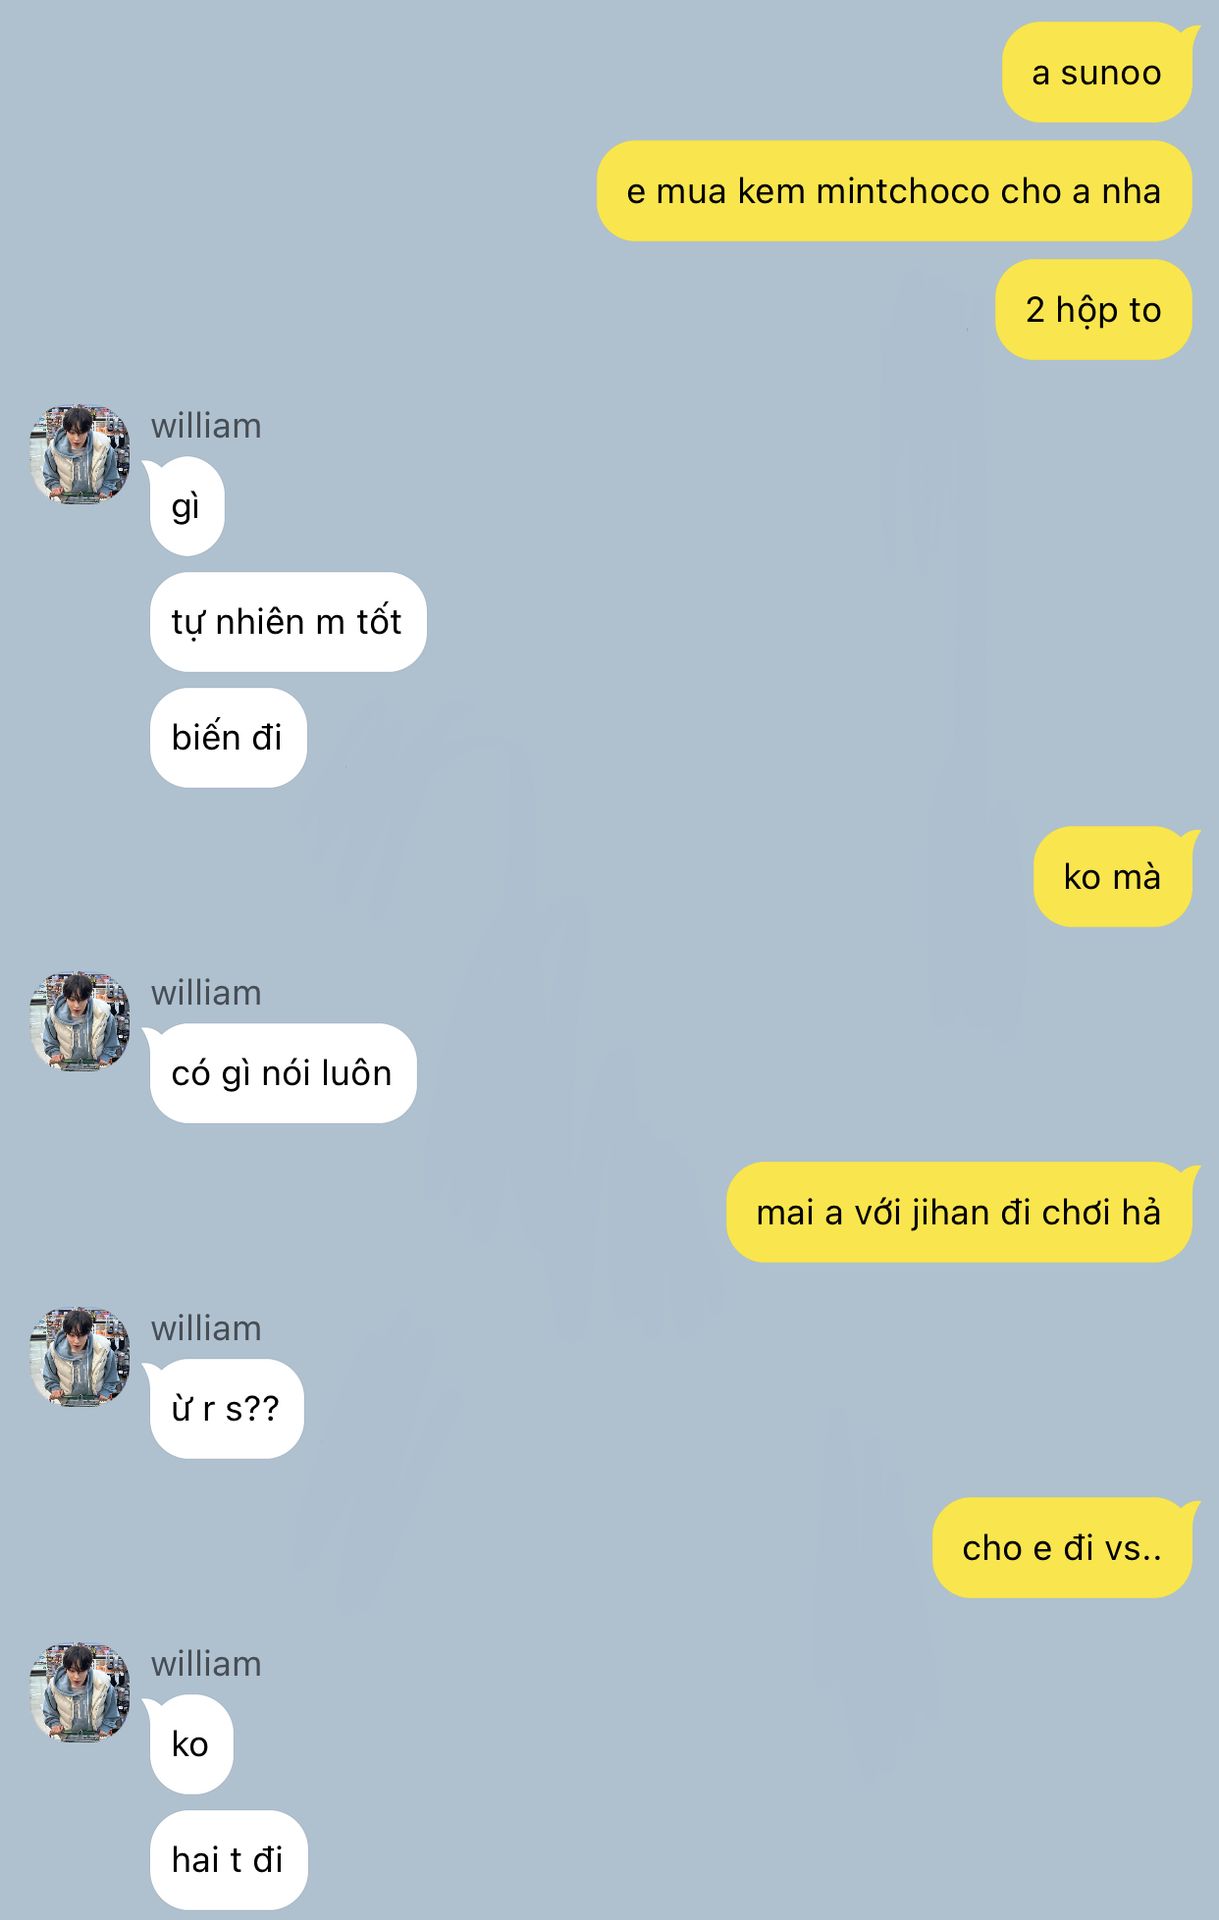This screenshot has width=1219, height=1920.
Task: Tap william's avatar beside 'ừ r s??'
Action: [80, 1357]
